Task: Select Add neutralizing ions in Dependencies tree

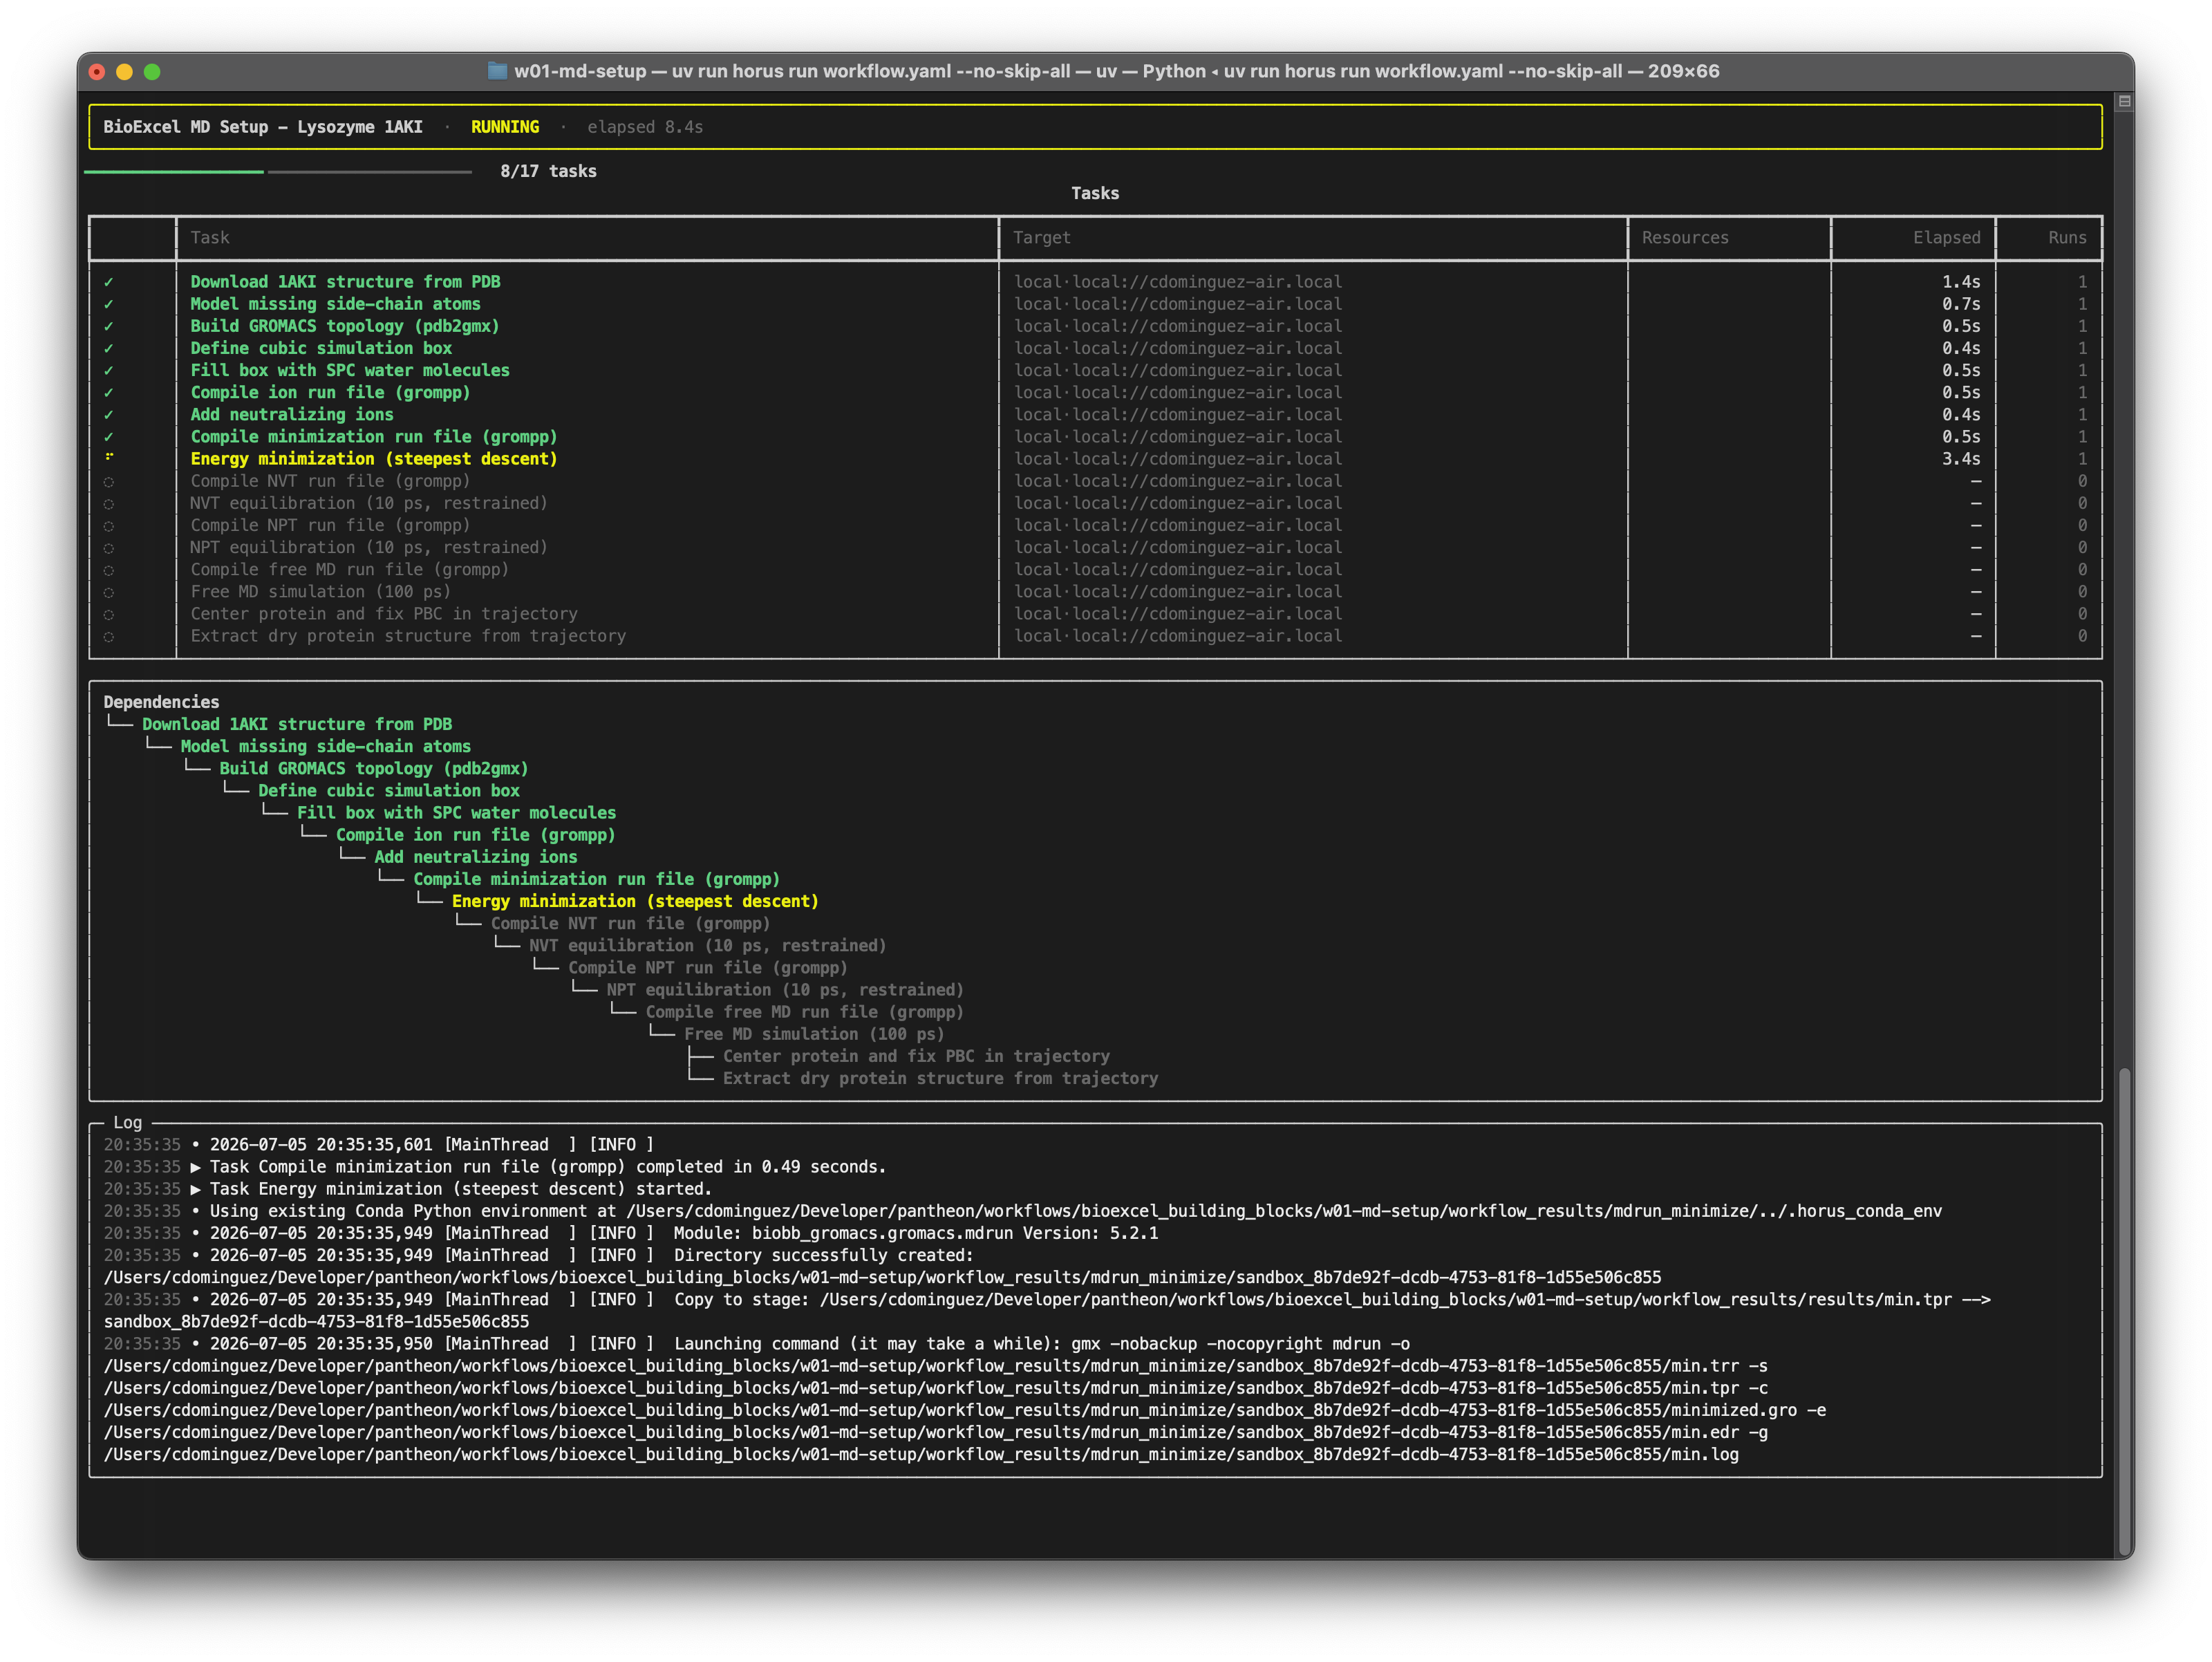Action: (476, 856)
